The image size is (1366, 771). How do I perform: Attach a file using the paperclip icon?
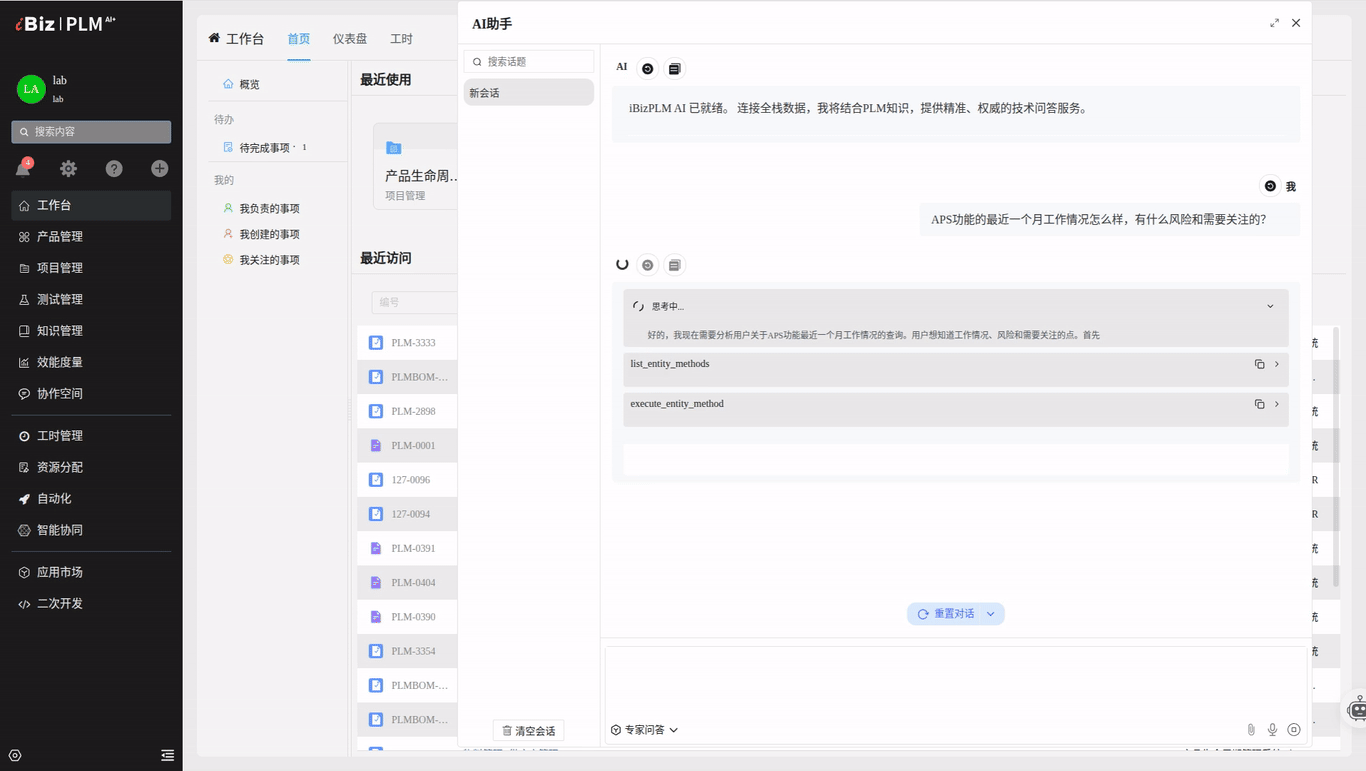coord(1251,729)
